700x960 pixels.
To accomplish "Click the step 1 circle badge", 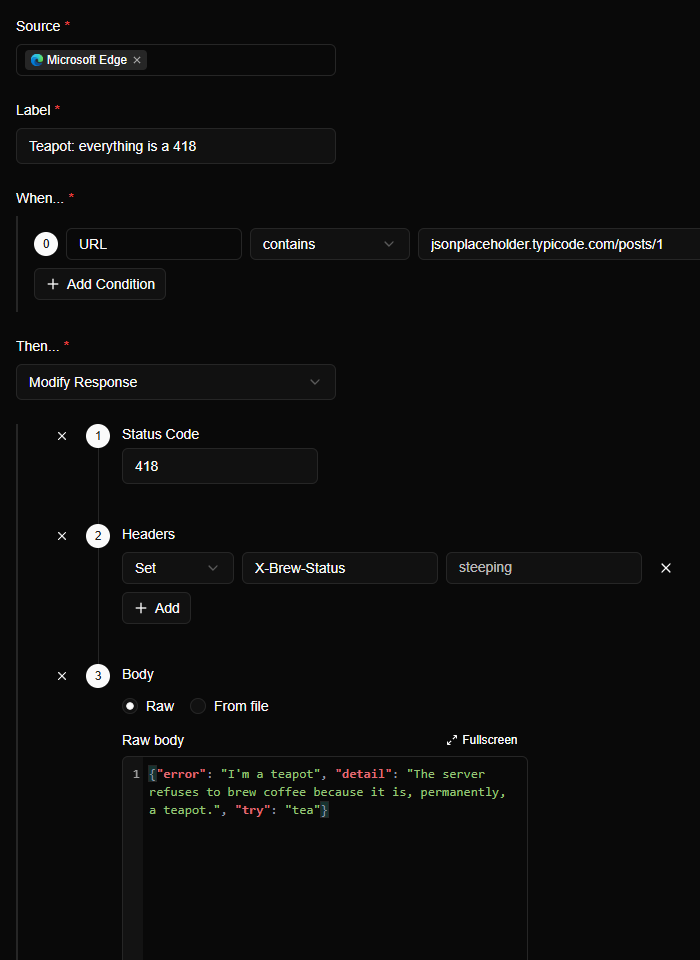I will pos(98,436).
